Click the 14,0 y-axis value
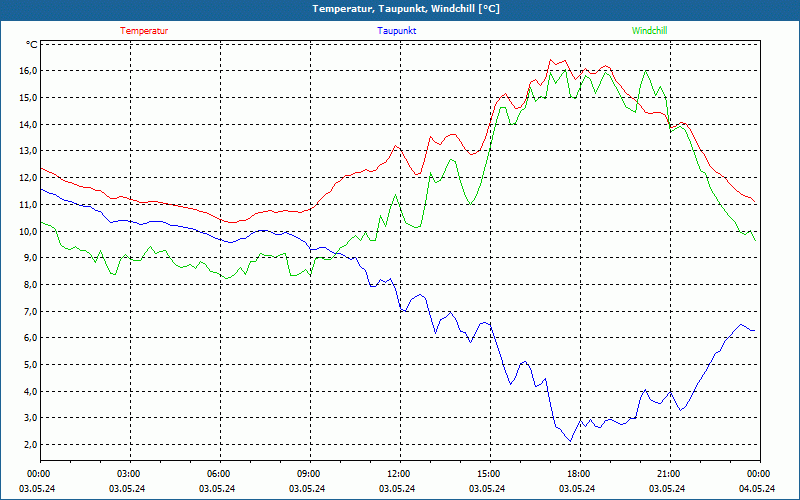The height and width of the screenshot is (500, 800). pyautogui.click(x=29, y=124)
